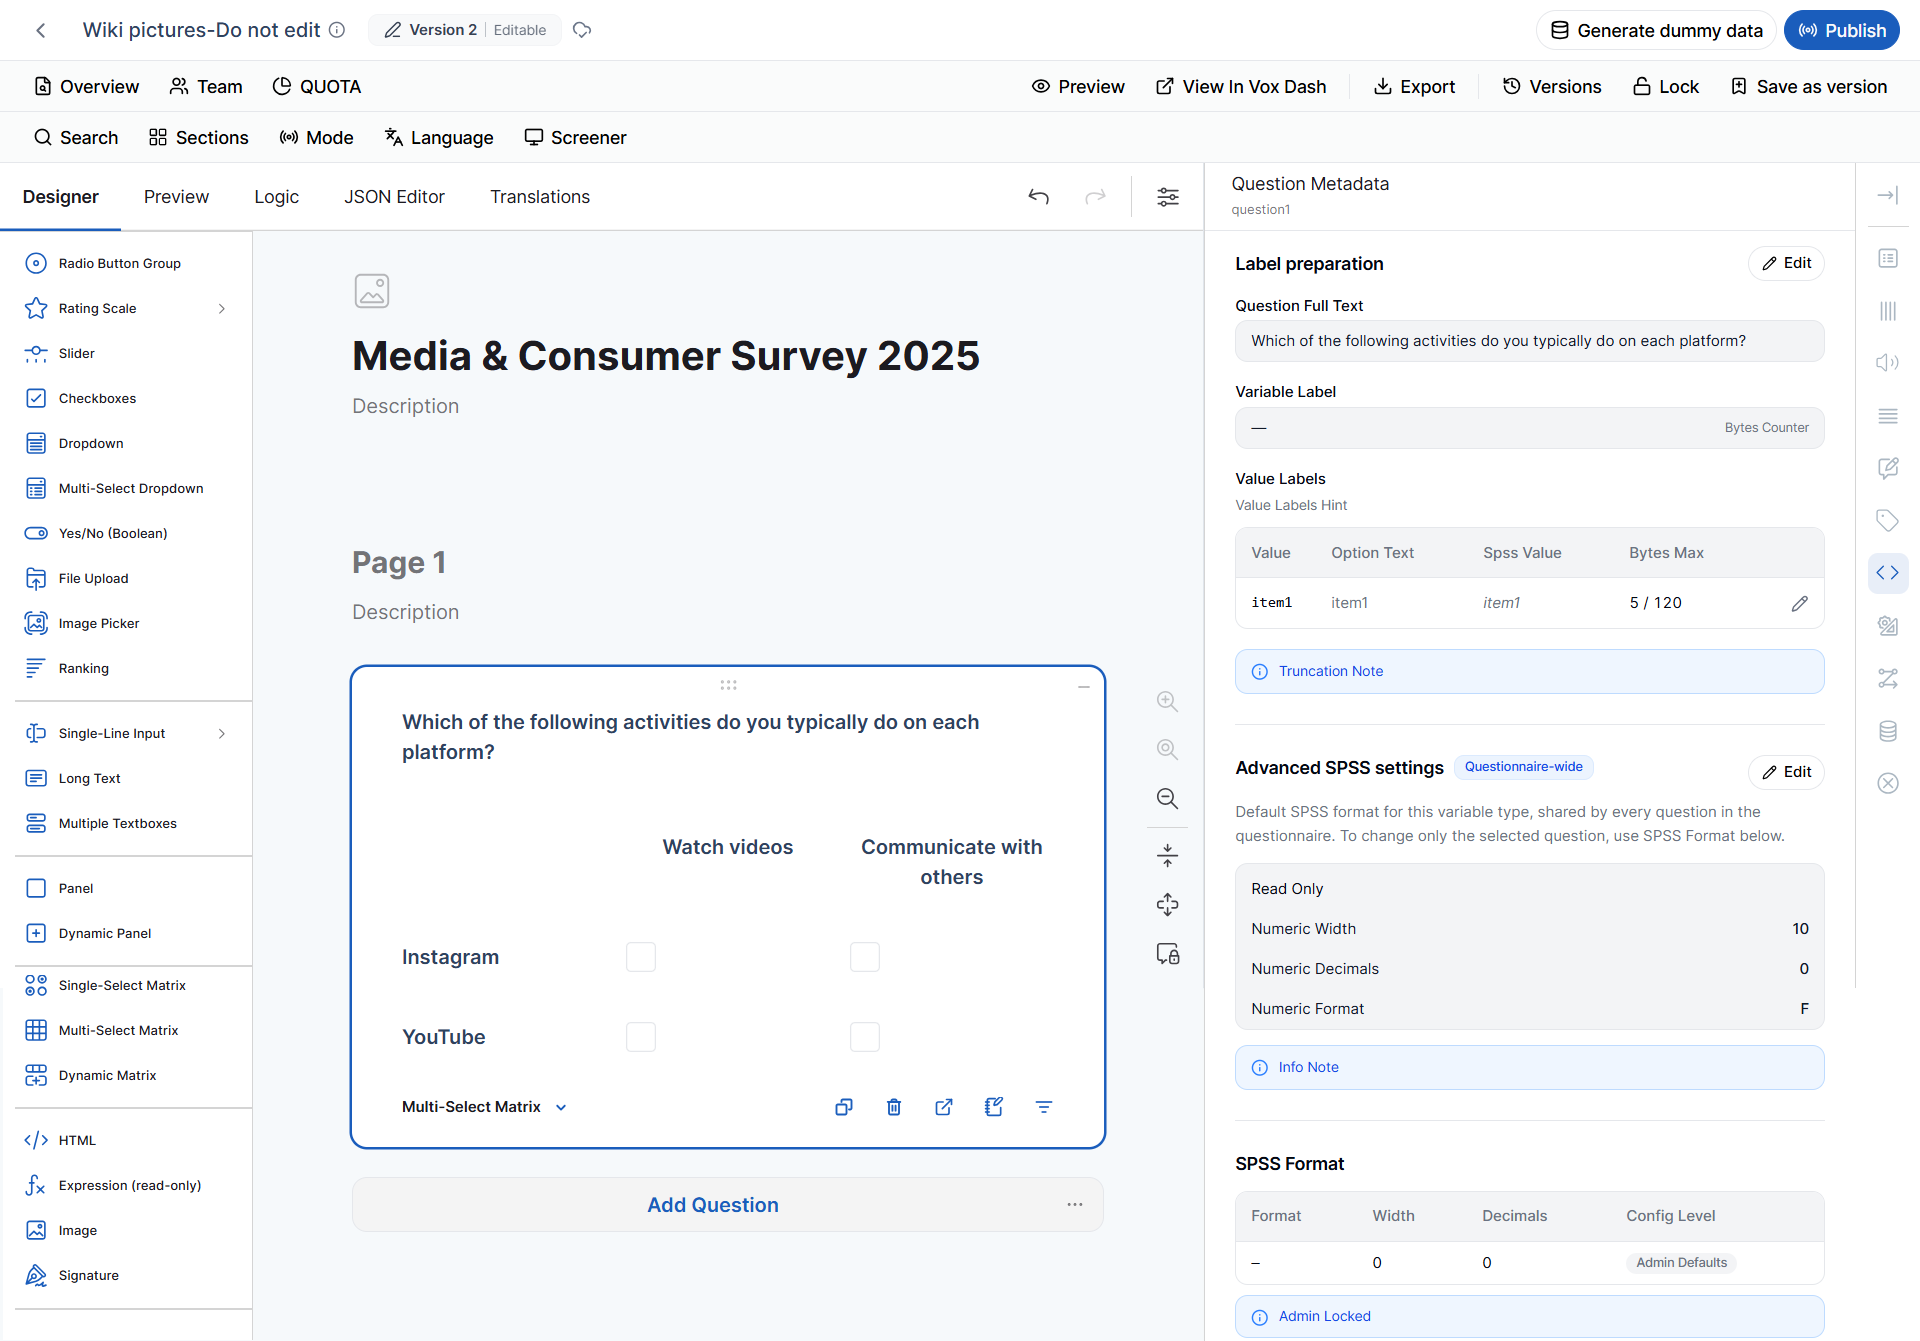Click the move crosshair arrows icon
1920x1341 pixels.
1167,905
